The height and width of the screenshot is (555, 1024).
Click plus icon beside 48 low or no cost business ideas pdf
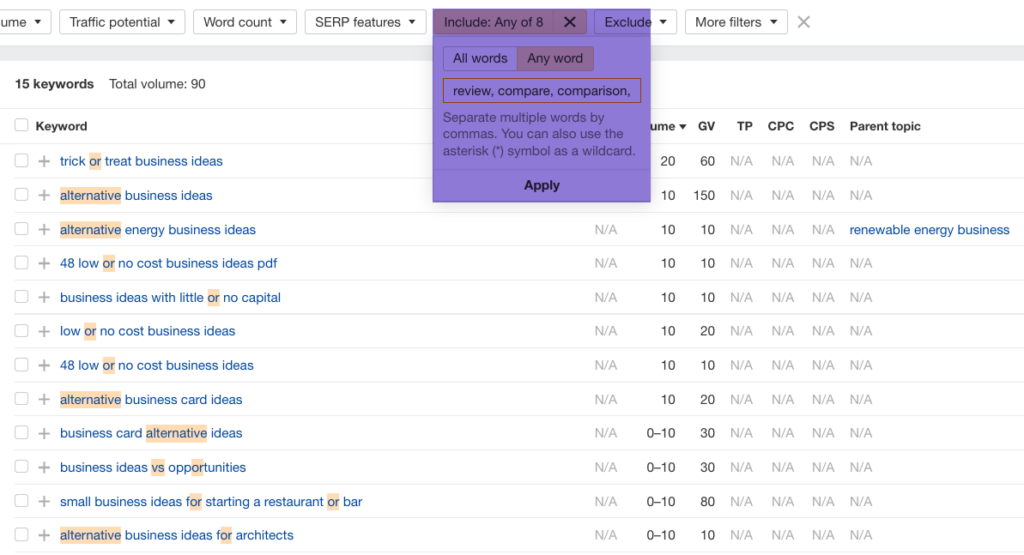44,264
